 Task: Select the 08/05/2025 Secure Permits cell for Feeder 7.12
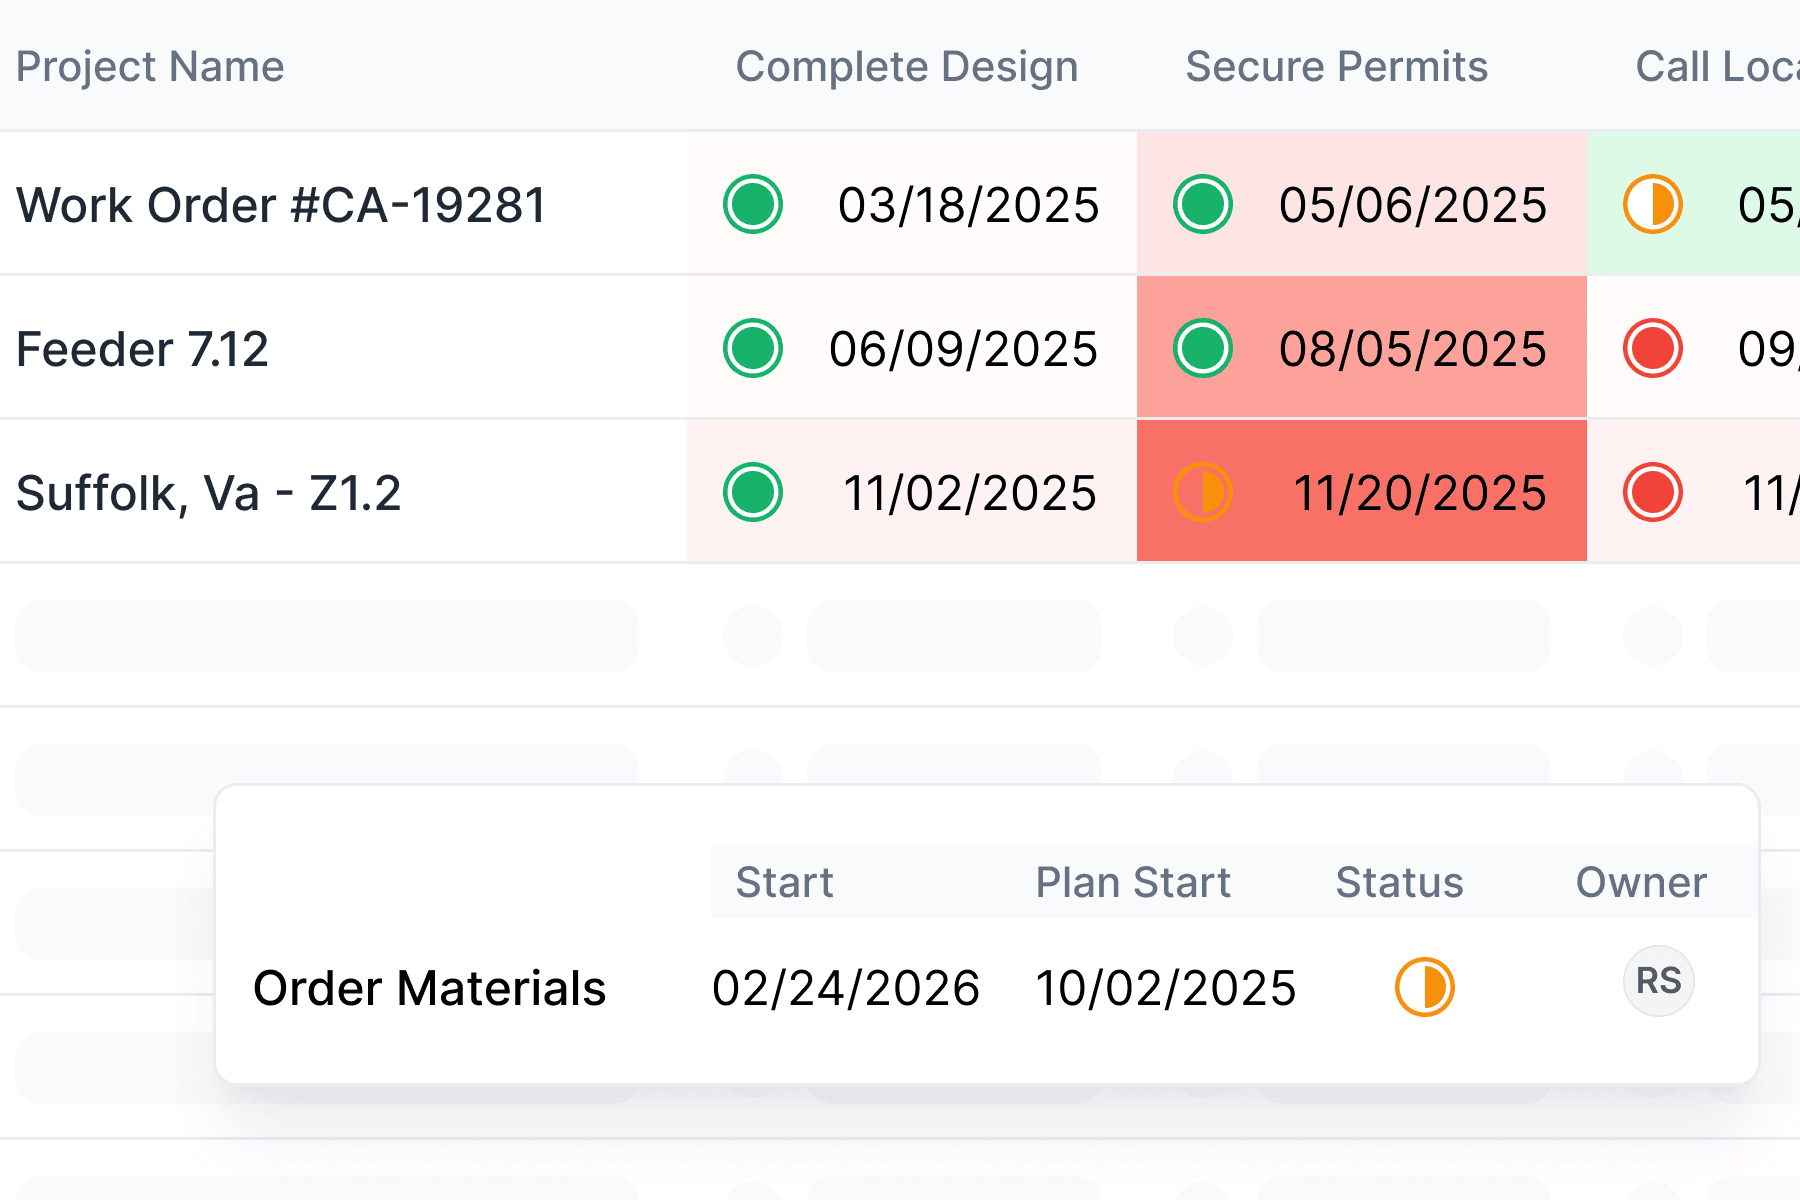[x=1413, y=348]
